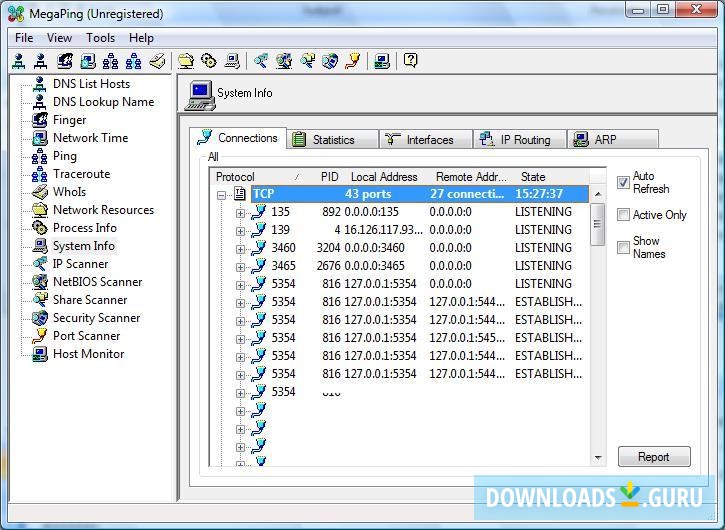Screen dimensions: 725x530
Task: Enable the Active Only checkbox
Action: pos(623,215)
